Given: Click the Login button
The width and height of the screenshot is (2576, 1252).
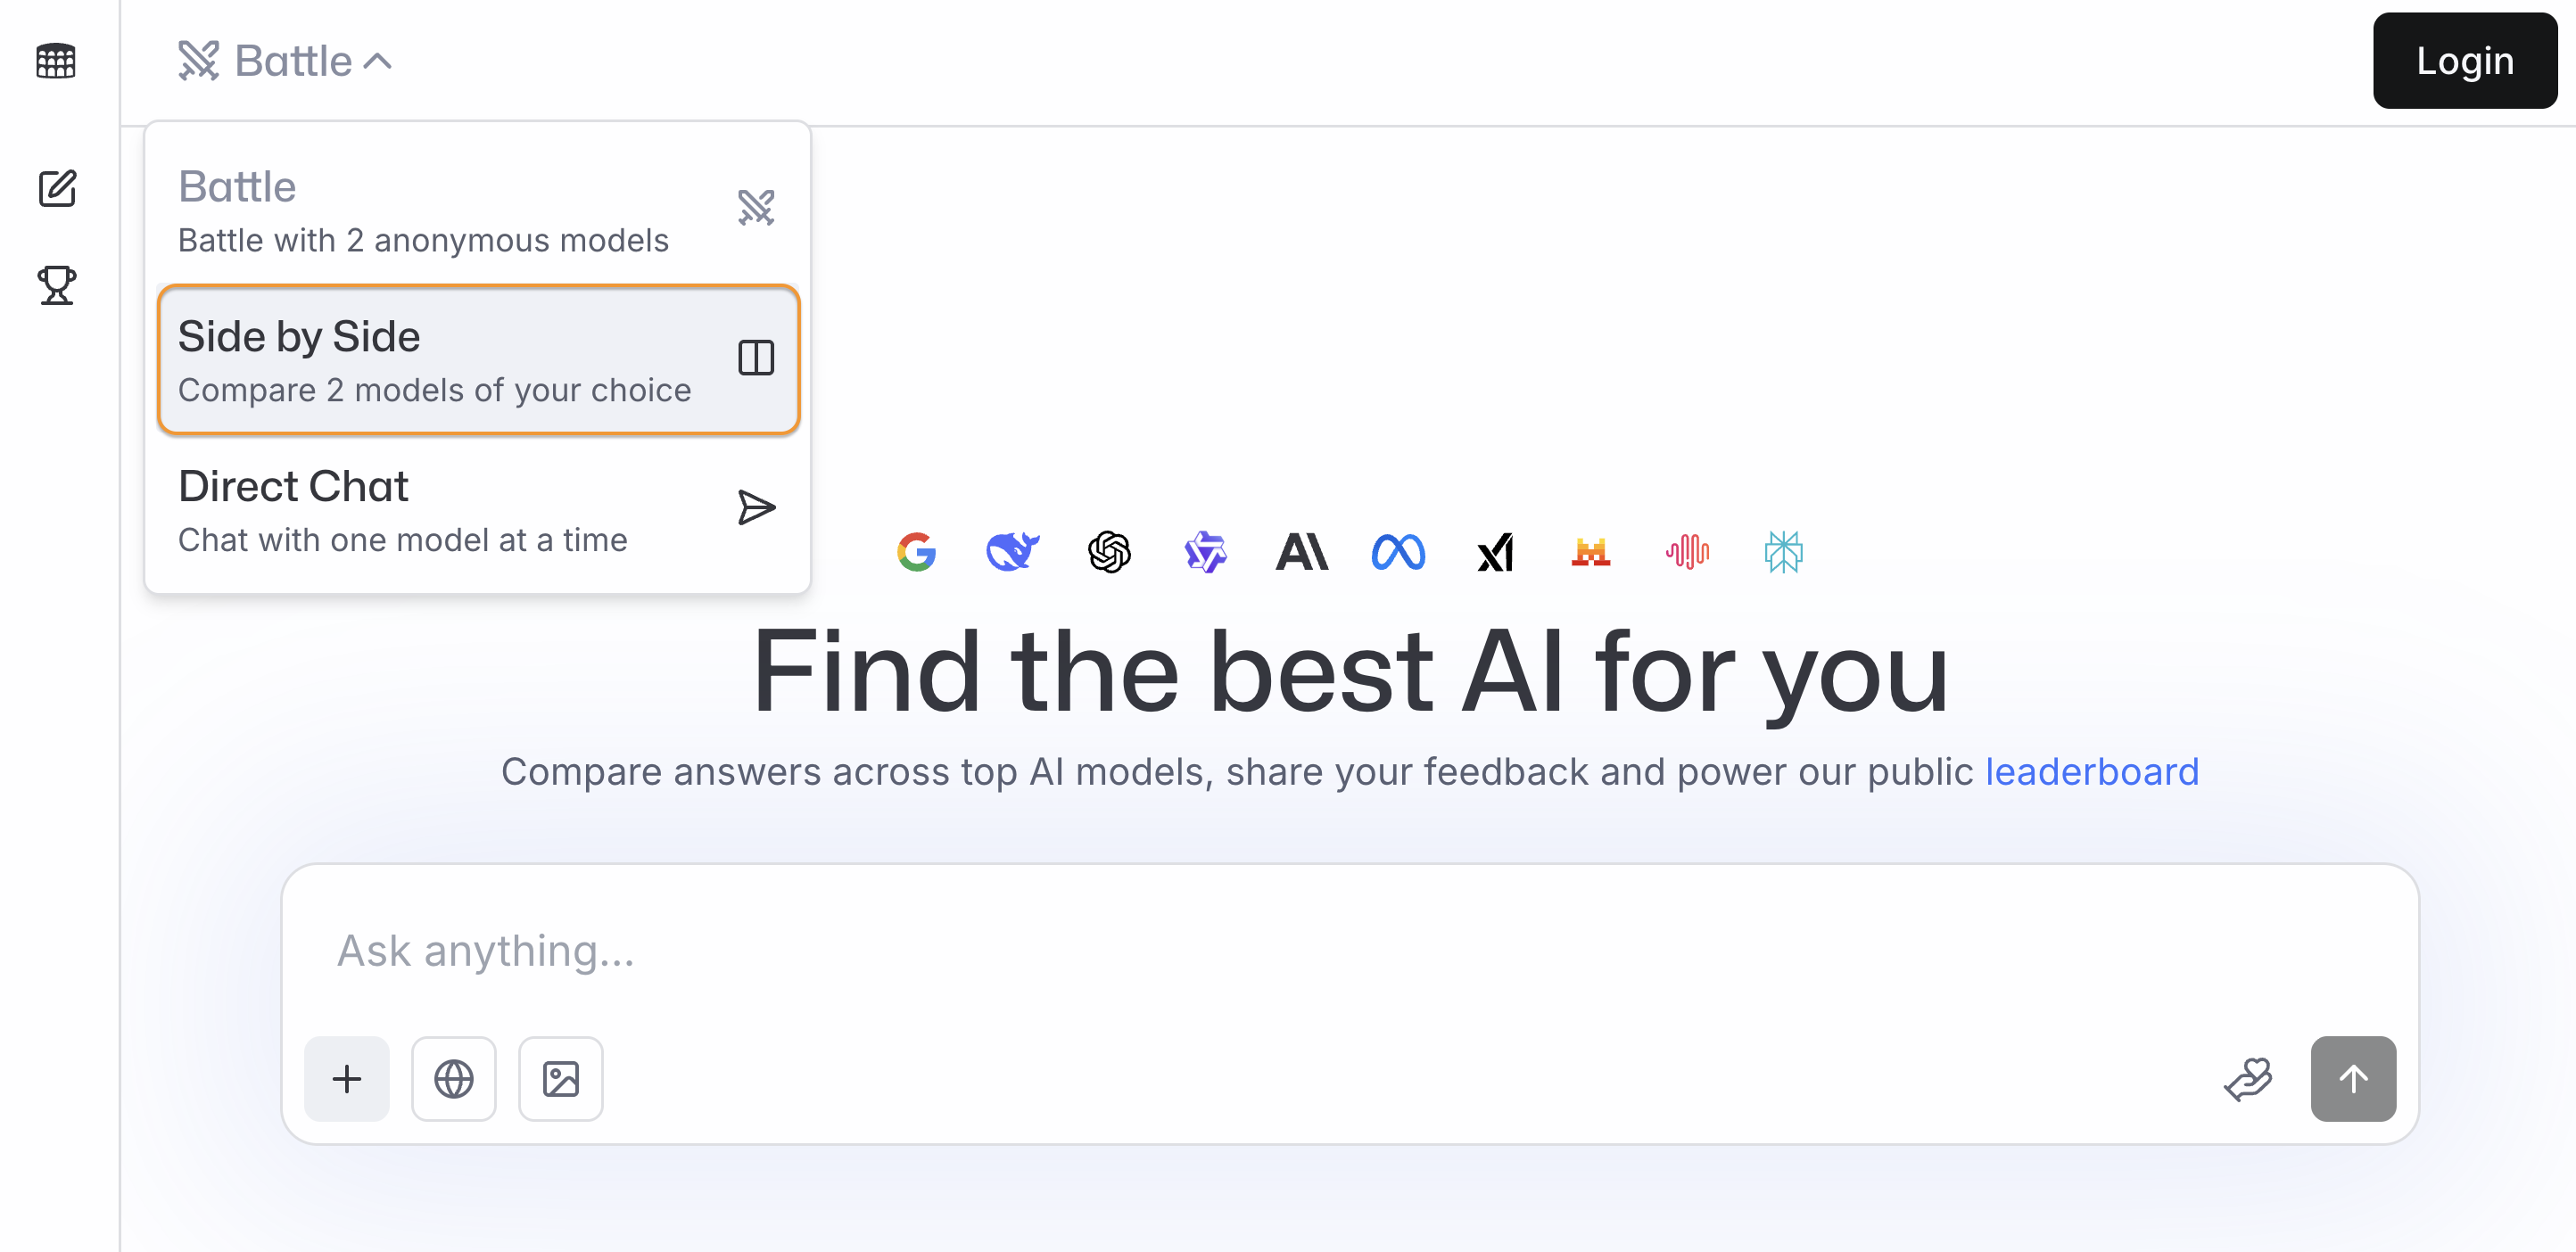Looking at the screenshot, I should (2465, 61).
